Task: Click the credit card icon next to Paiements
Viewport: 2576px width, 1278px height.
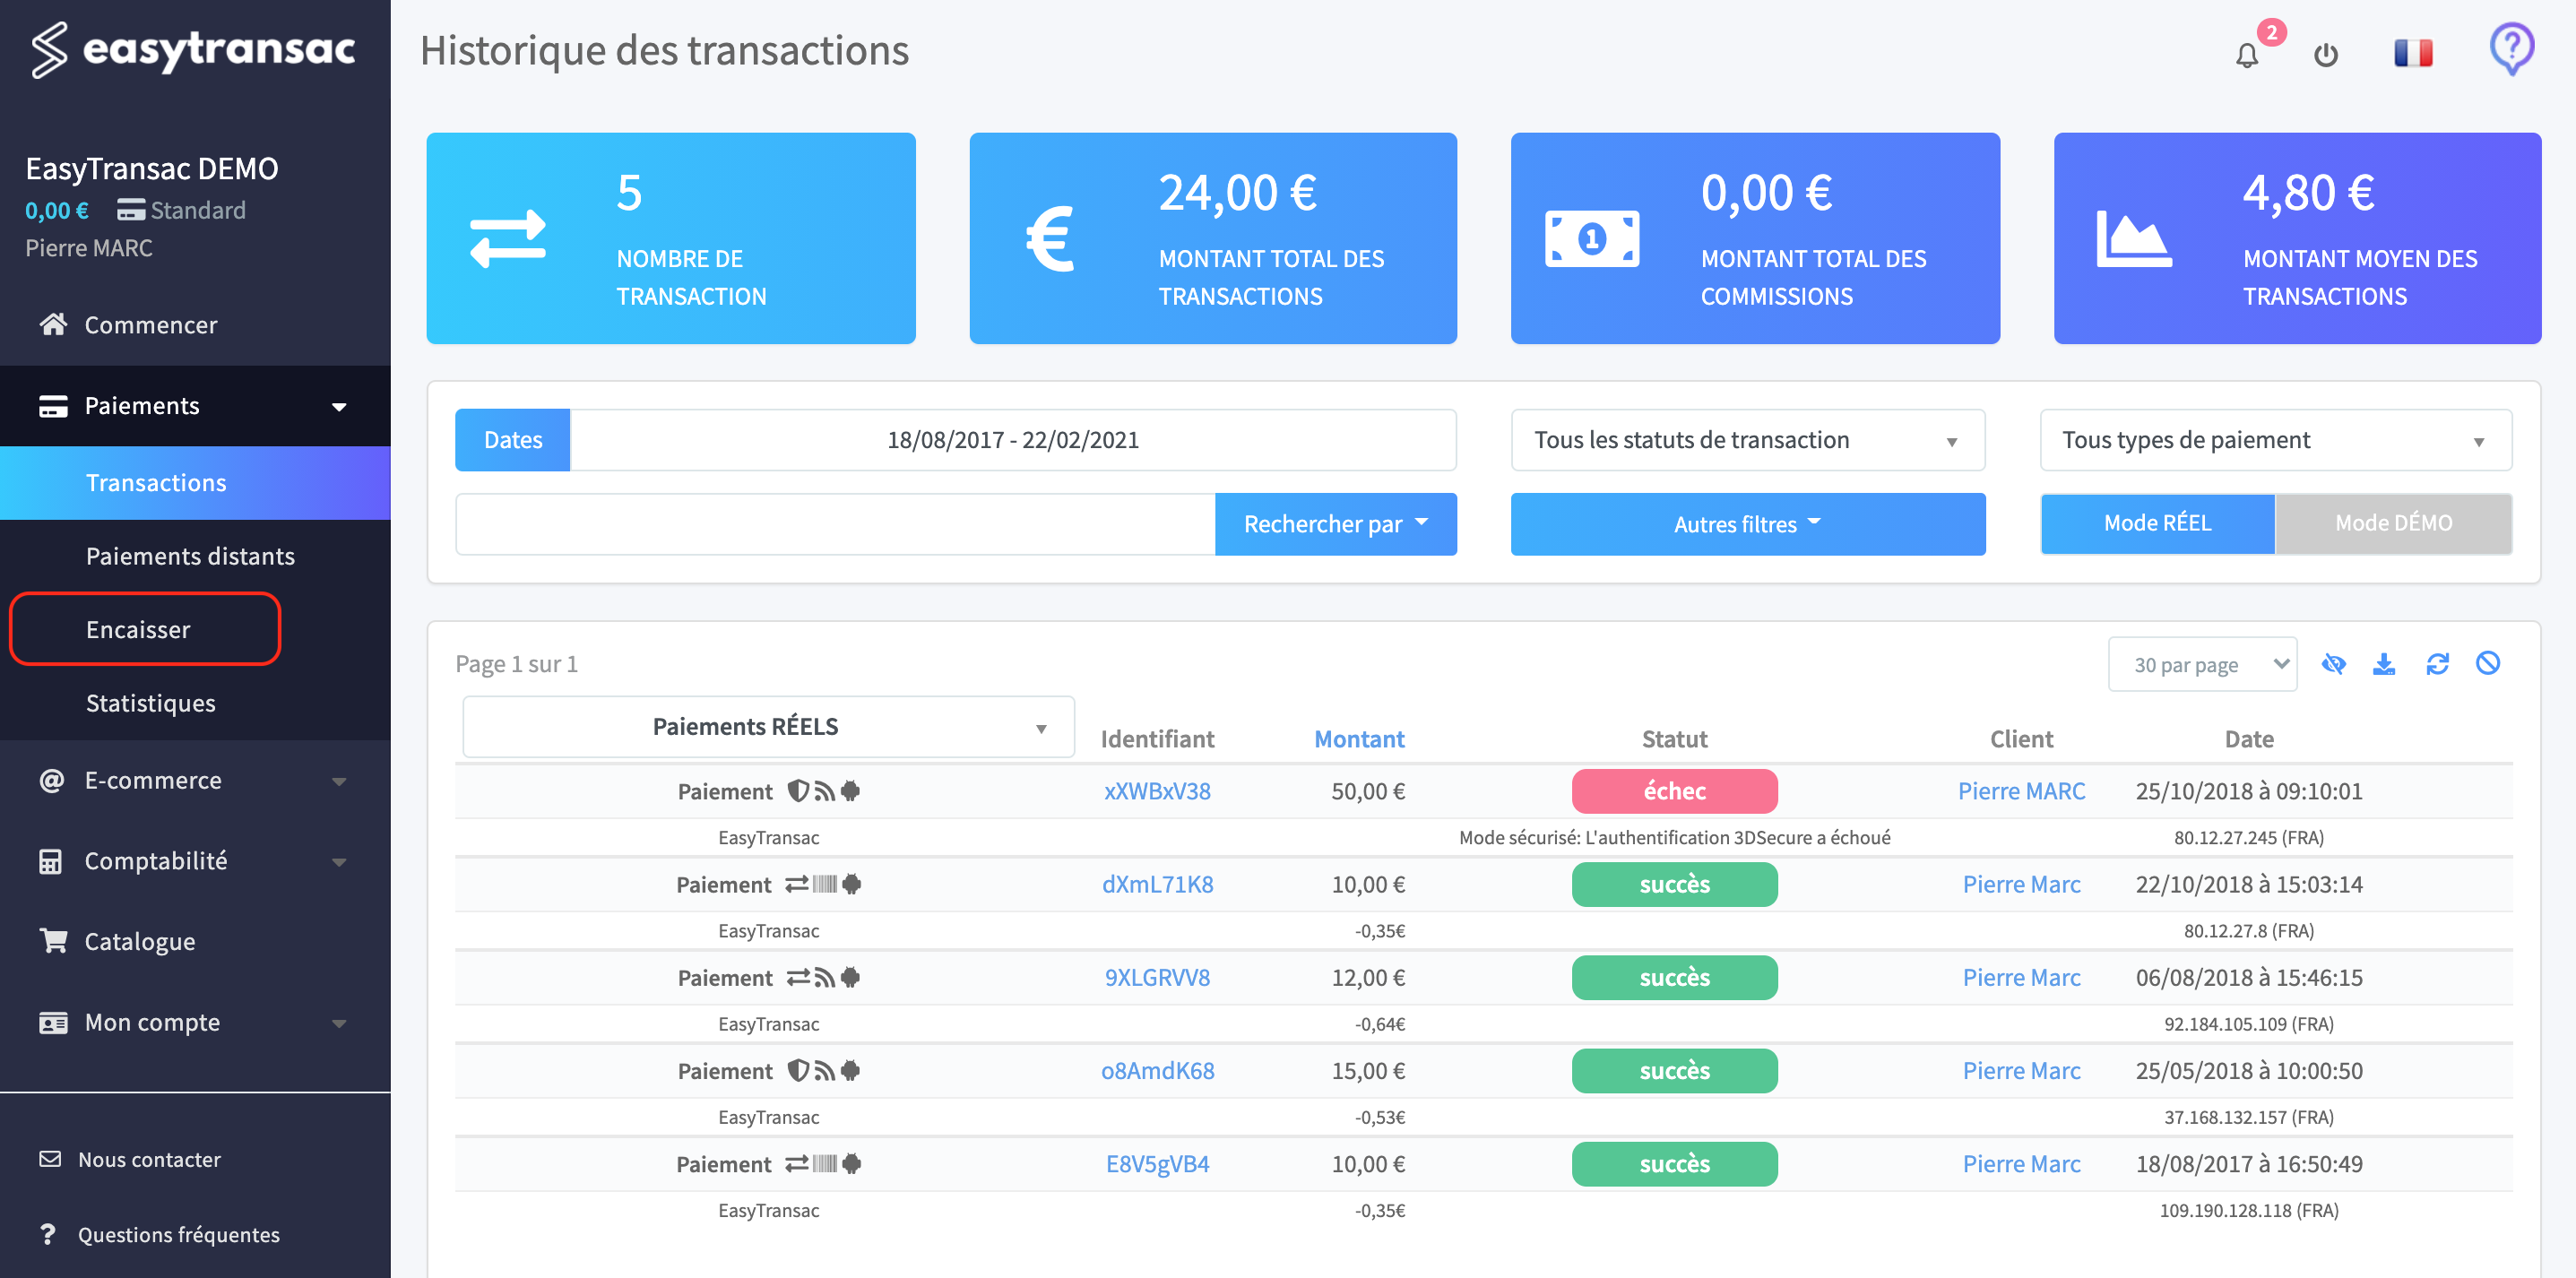Action: tap(53, 406)
